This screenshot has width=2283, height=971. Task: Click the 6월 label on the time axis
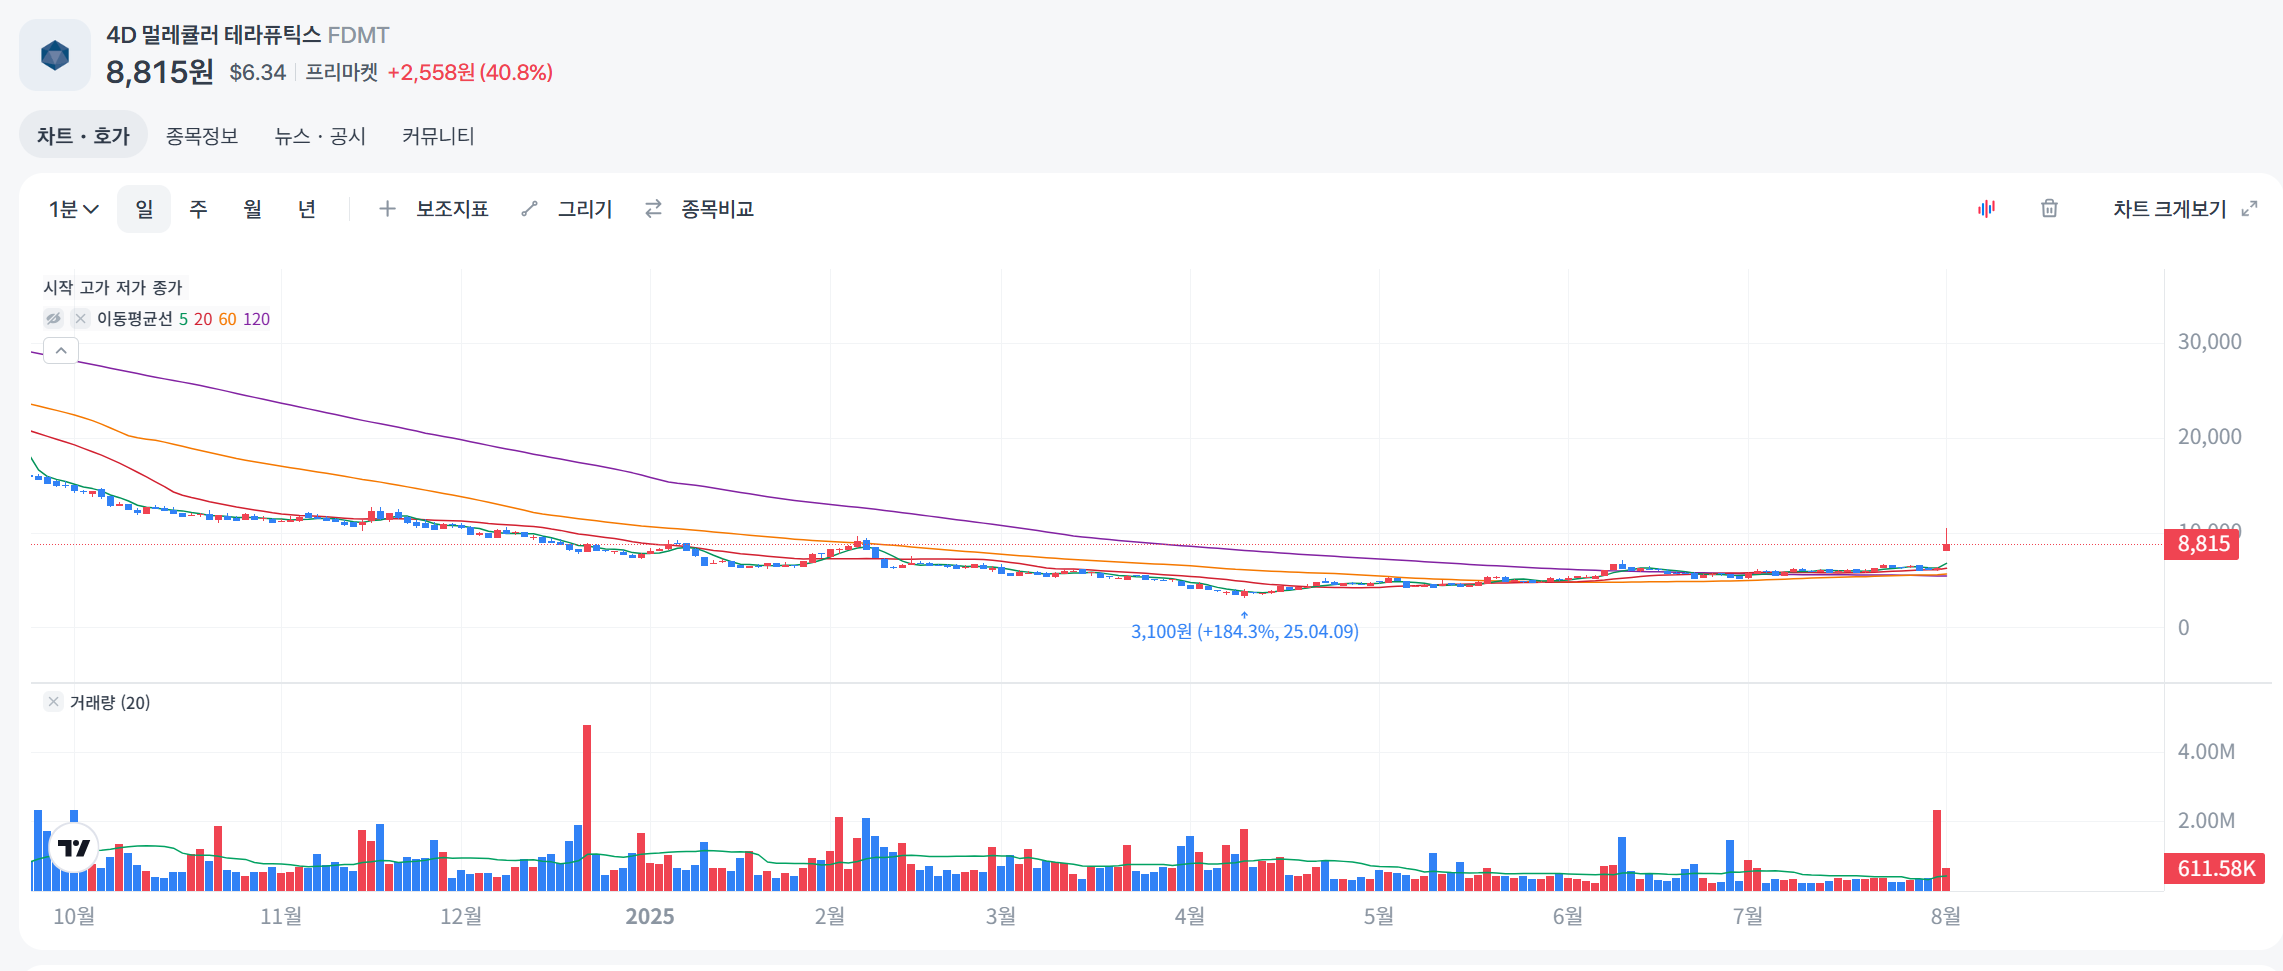(1567, 916)
